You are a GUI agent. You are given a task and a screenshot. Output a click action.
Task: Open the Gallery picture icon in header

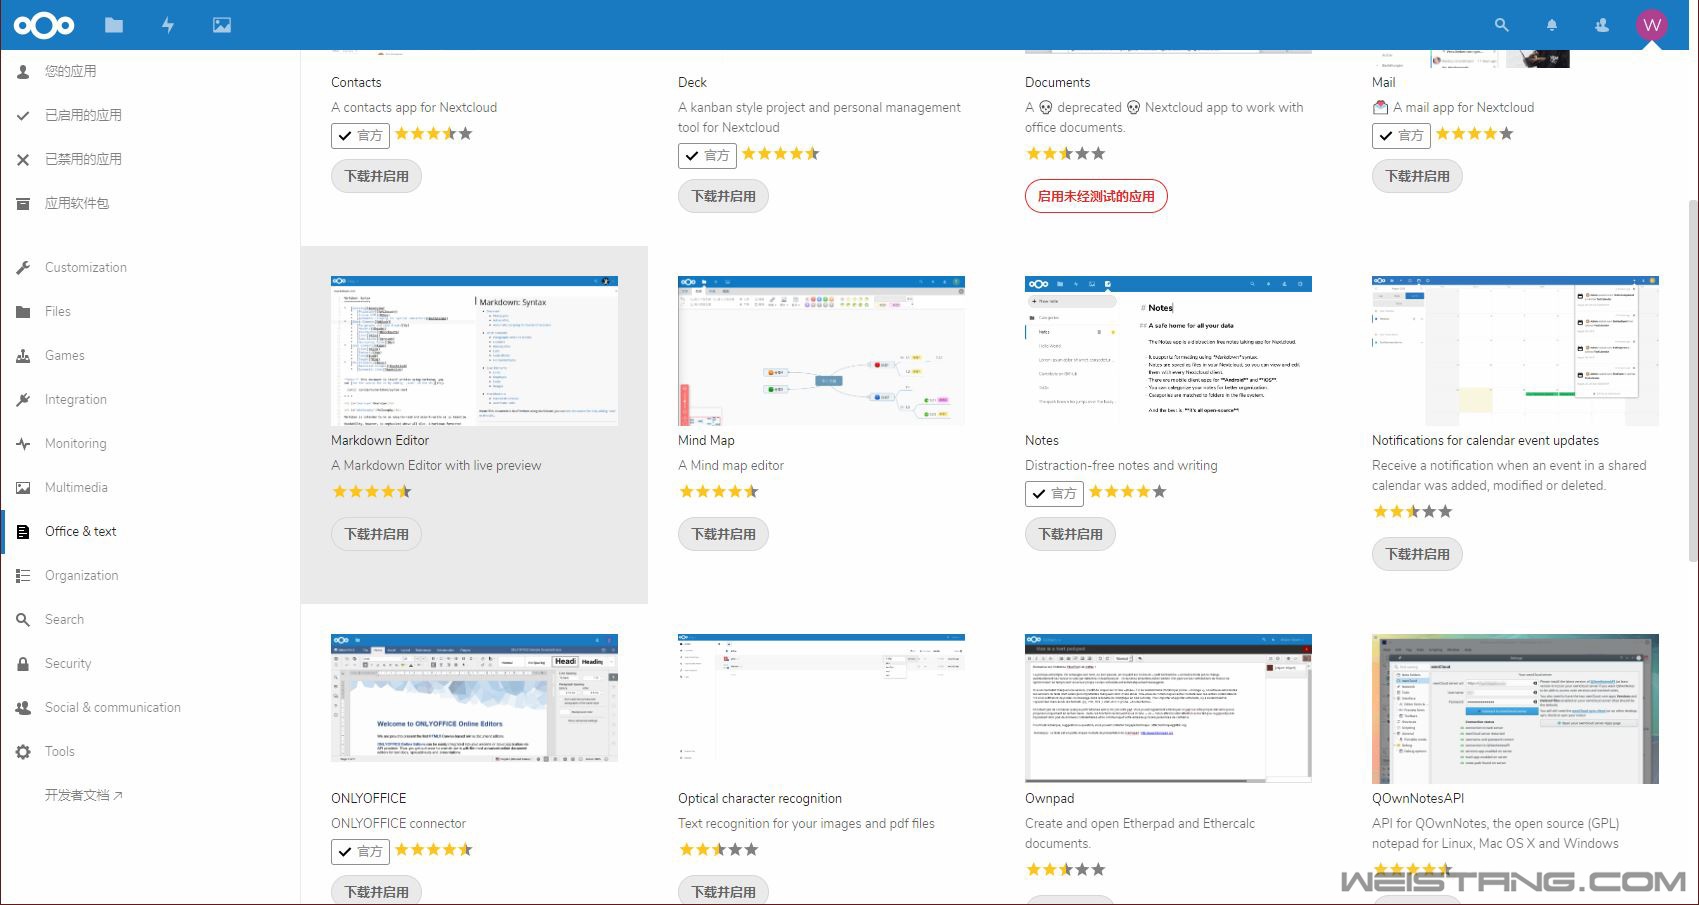(222, 25)
